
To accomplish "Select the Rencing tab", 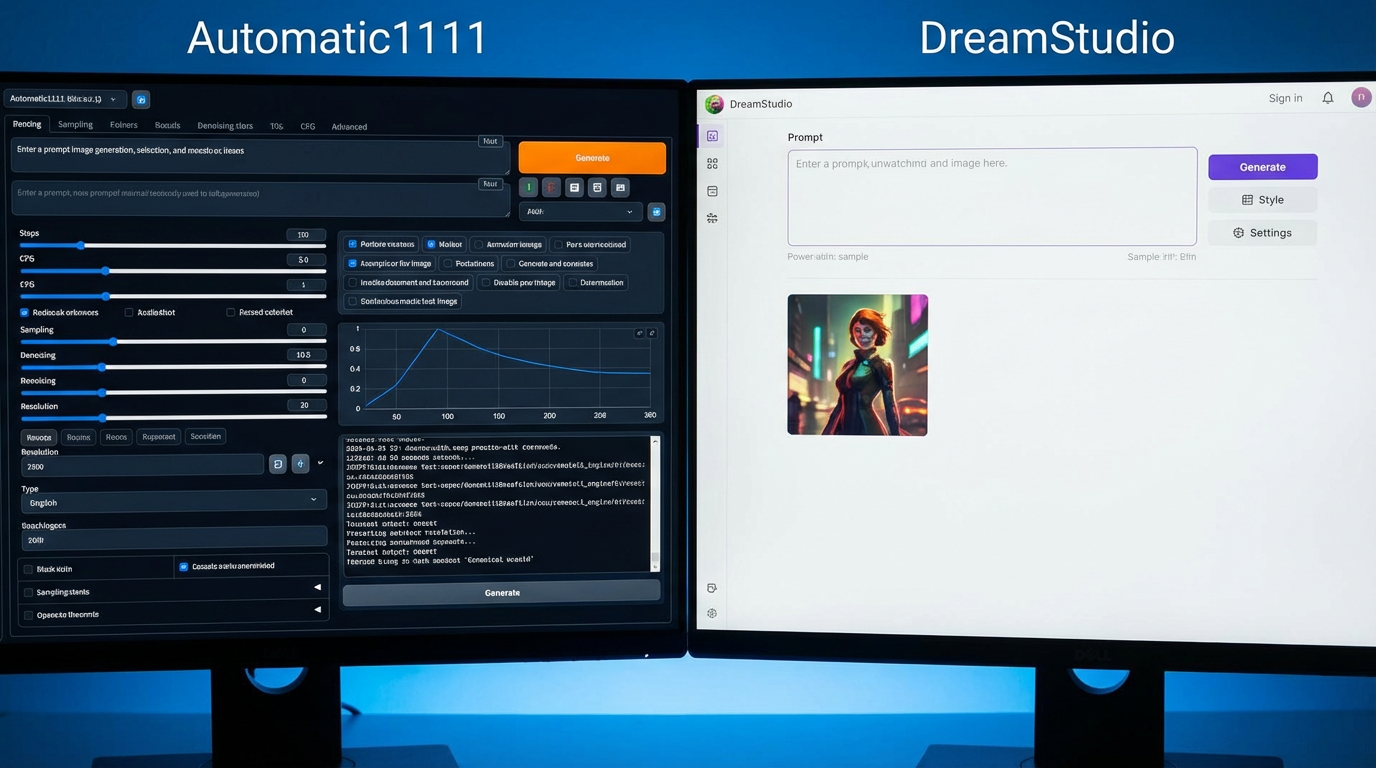I will pos(27,125).
